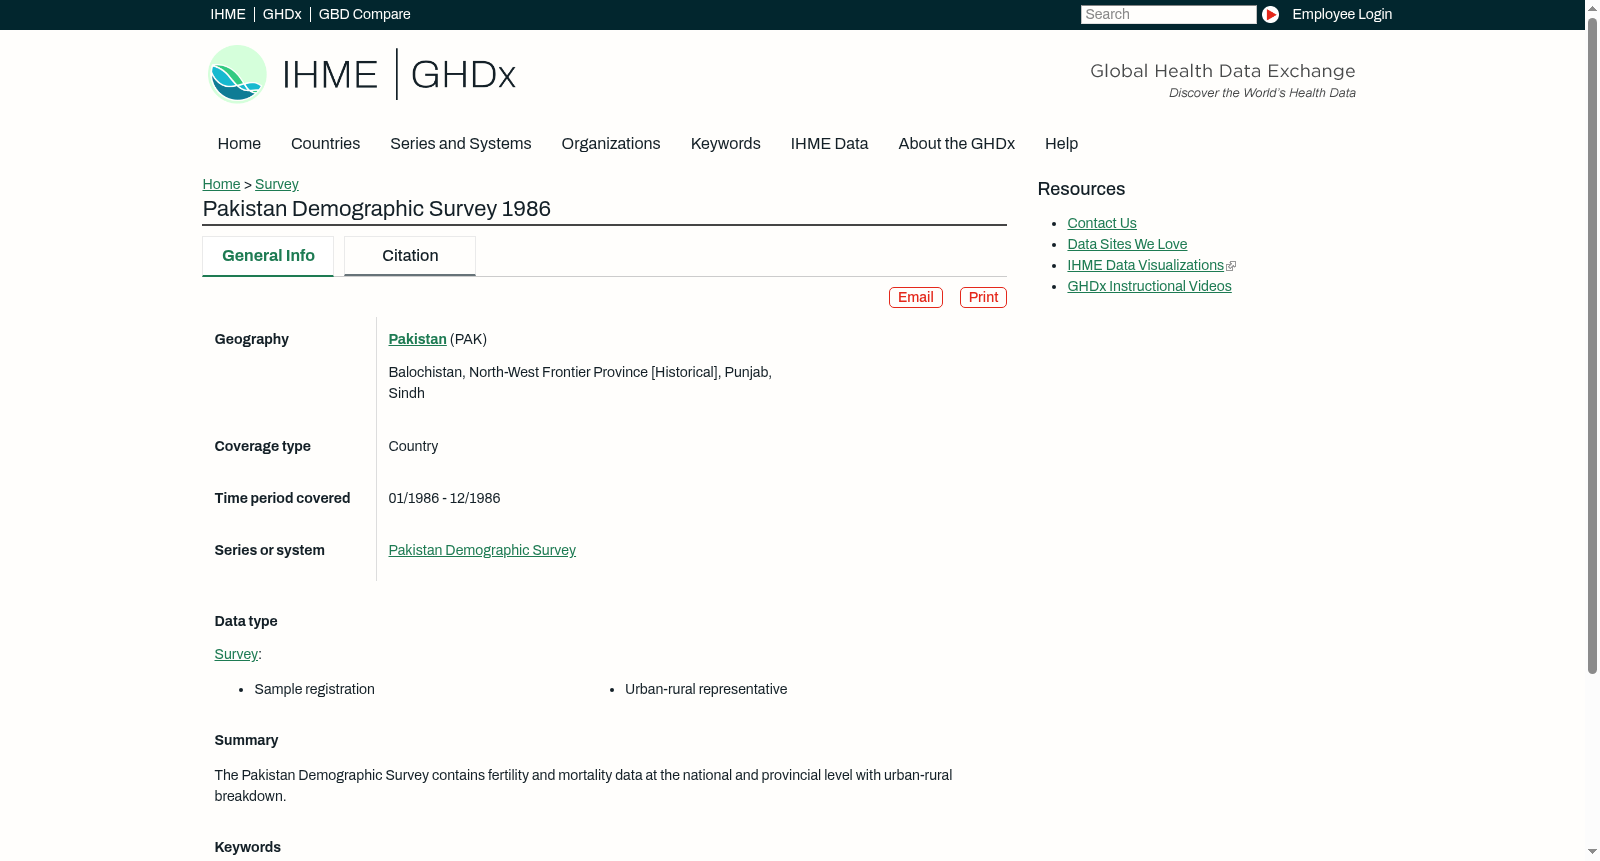Screen dimensions: 1600x861
Task: Open GHDx Instructional Videos link
Action: click(1149, 286)
